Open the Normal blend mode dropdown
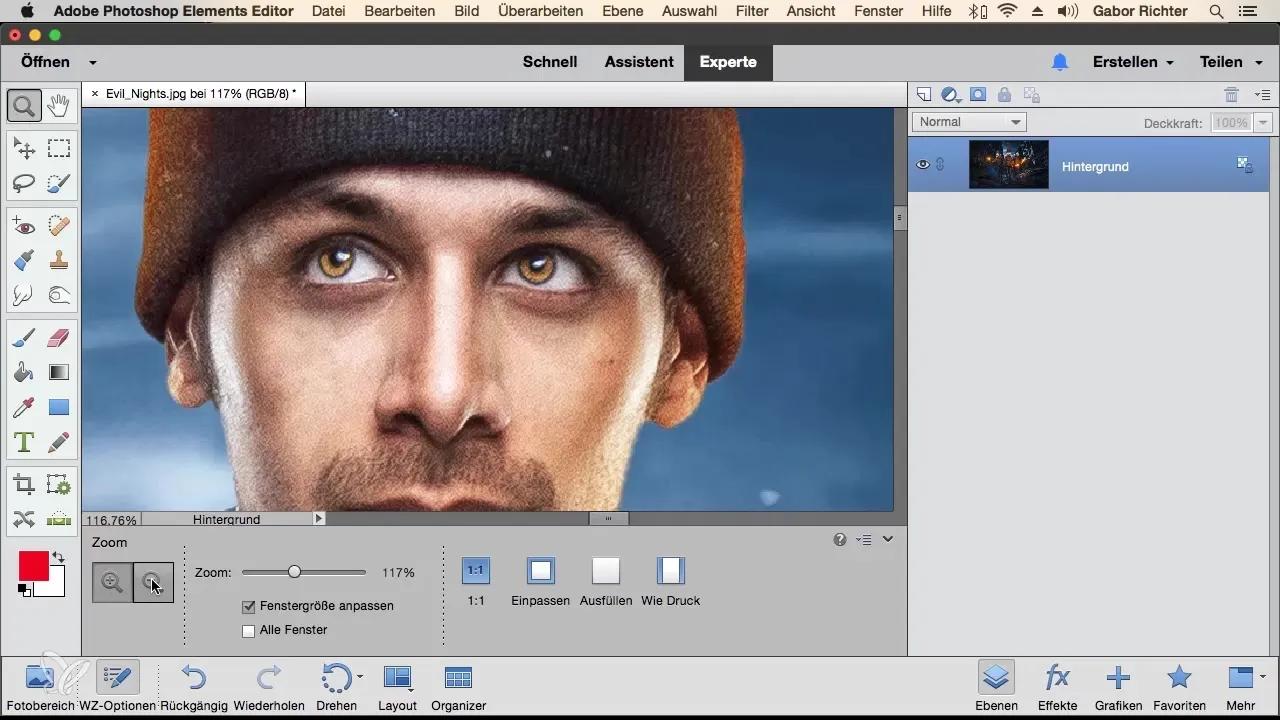This screenshot has width=1280, height=720. click(x=969, y=122)
